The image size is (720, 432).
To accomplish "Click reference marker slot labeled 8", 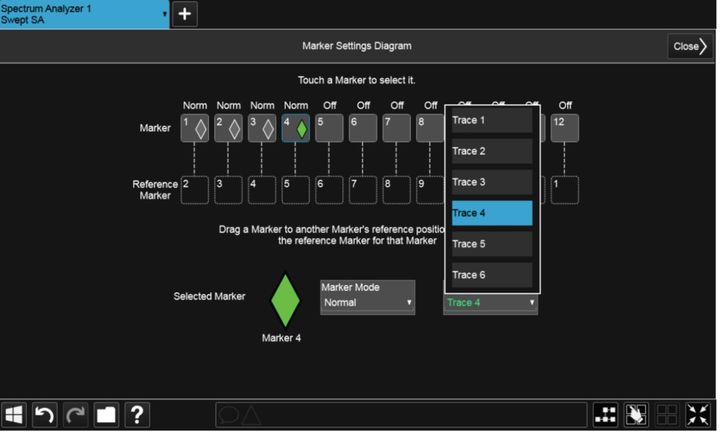I will (396, 190).
